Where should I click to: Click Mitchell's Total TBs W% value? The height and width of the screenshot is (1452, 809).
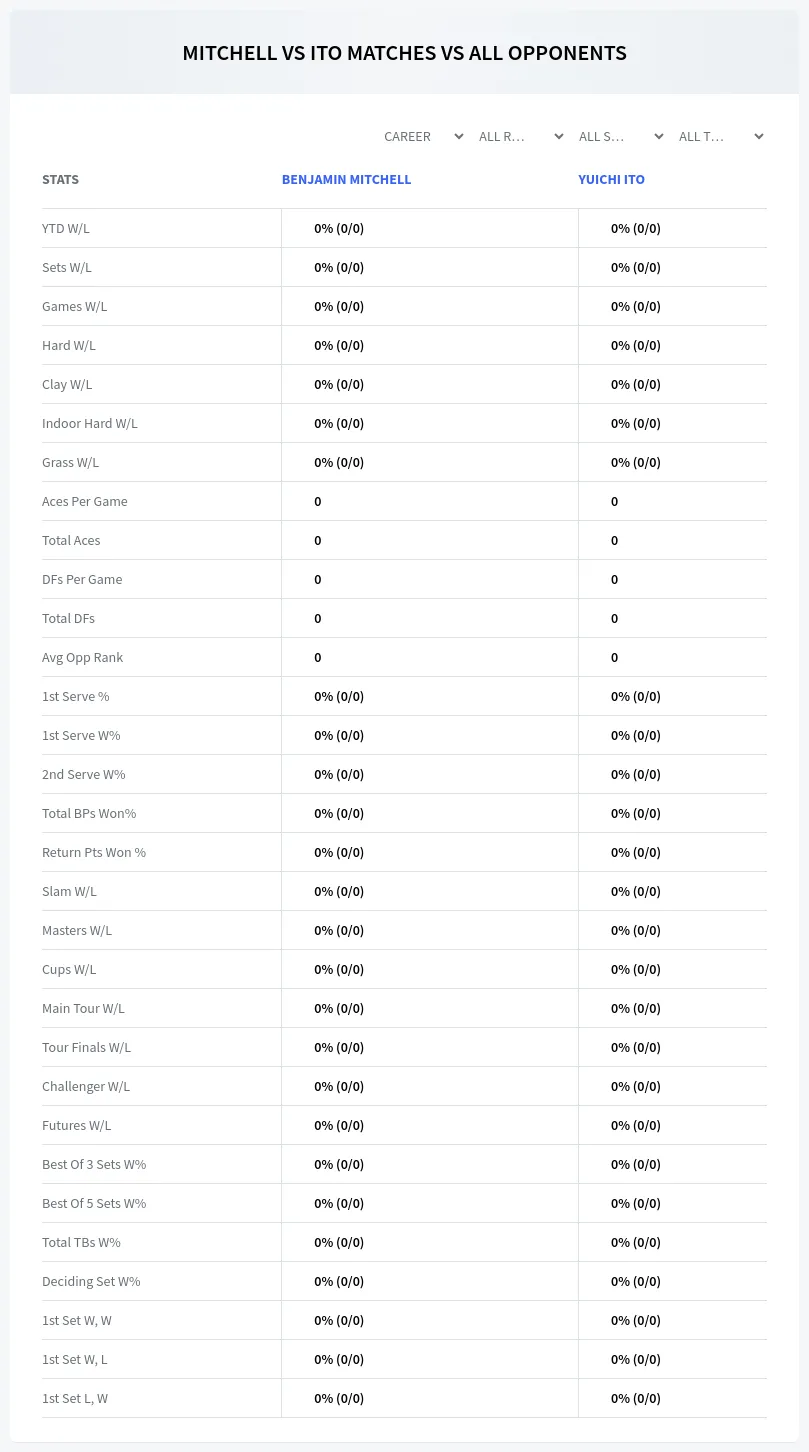coord(339,1243)
